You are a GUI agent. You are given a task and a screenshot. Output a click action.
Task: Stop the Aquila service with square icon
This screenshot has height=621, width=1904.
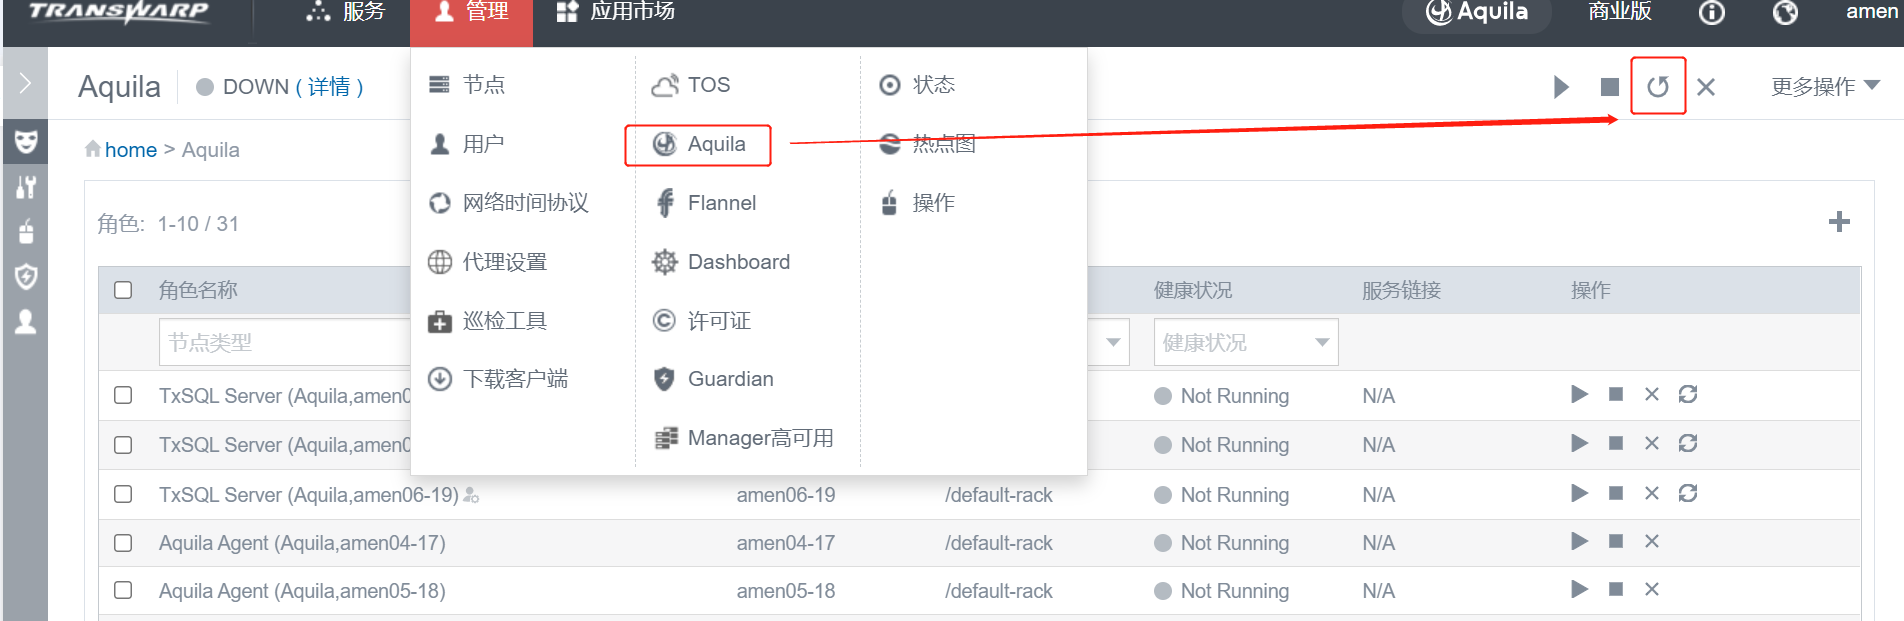coord(1609,87)
